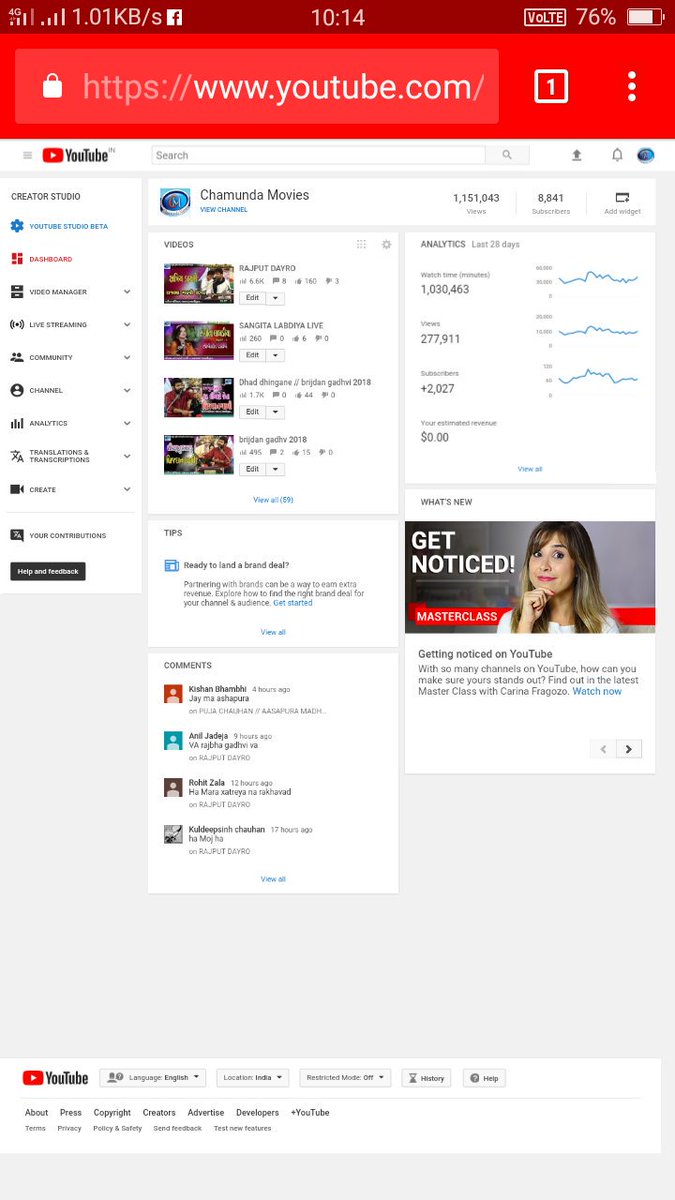This screenshot has height=1200, width=675.
Task: Open Edit dropdown arrow for RAJPUT DAYRO
Action: (x=275, y=298)
